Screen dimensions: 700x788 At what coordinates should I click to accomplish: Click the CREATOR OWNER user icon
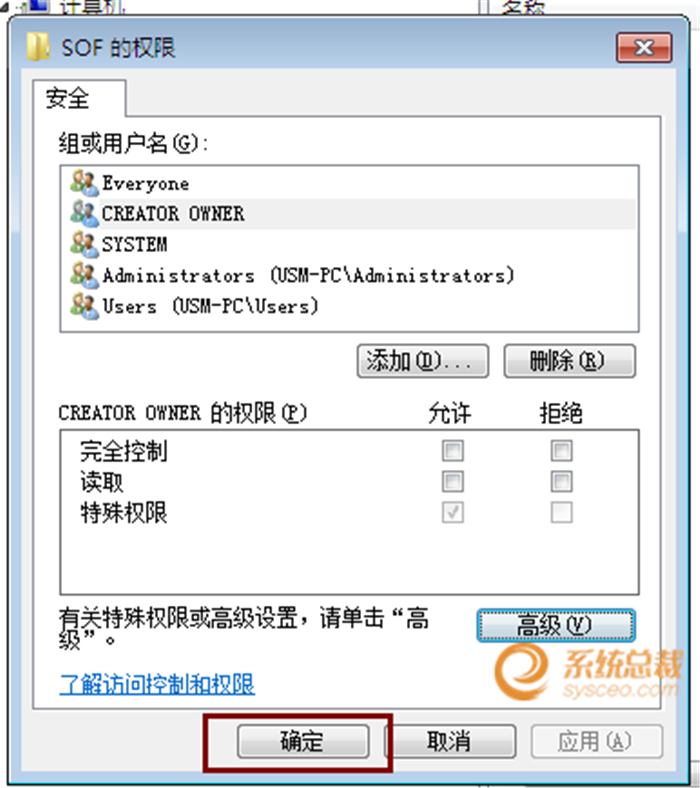[84, 213]
